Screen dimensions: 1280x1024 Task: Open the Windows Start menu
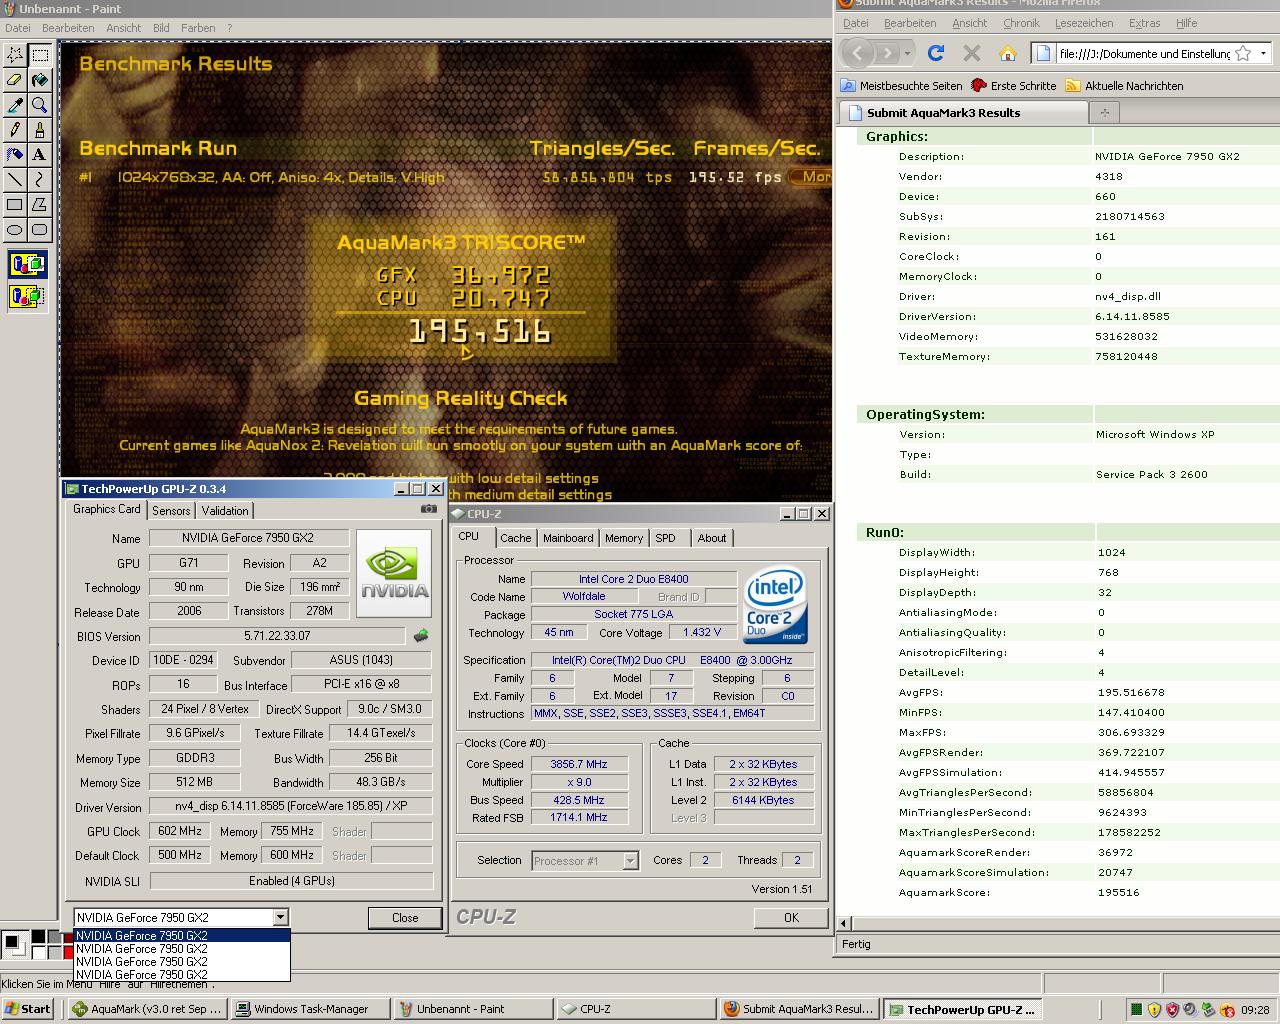coord(28,1009)
